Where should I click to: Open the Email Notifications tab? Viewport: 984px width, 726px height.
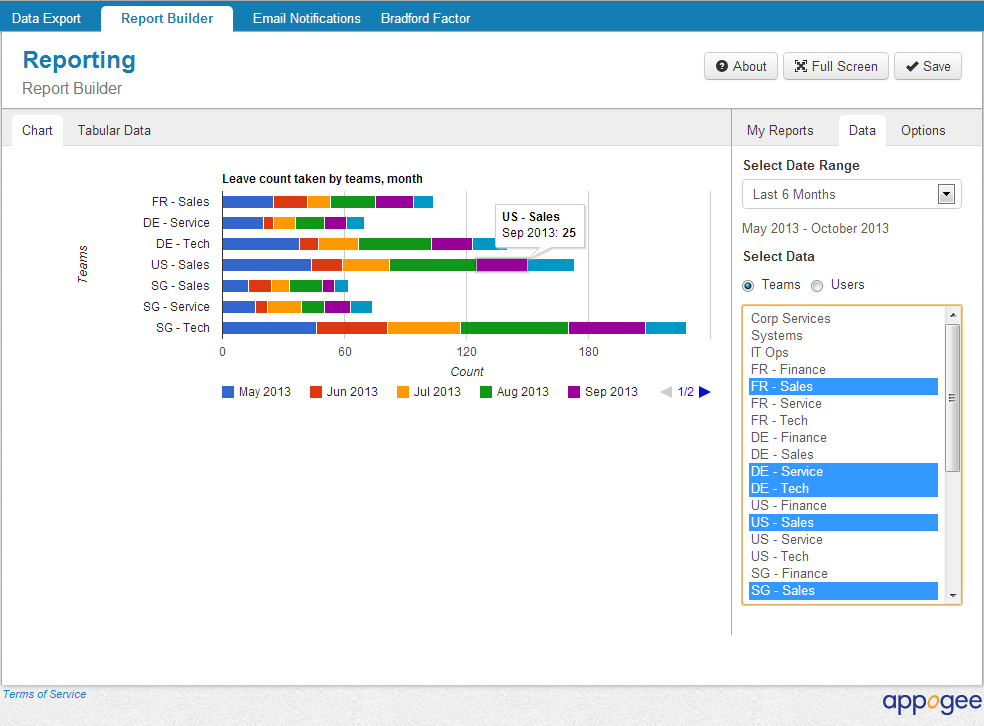coord(306,18)
